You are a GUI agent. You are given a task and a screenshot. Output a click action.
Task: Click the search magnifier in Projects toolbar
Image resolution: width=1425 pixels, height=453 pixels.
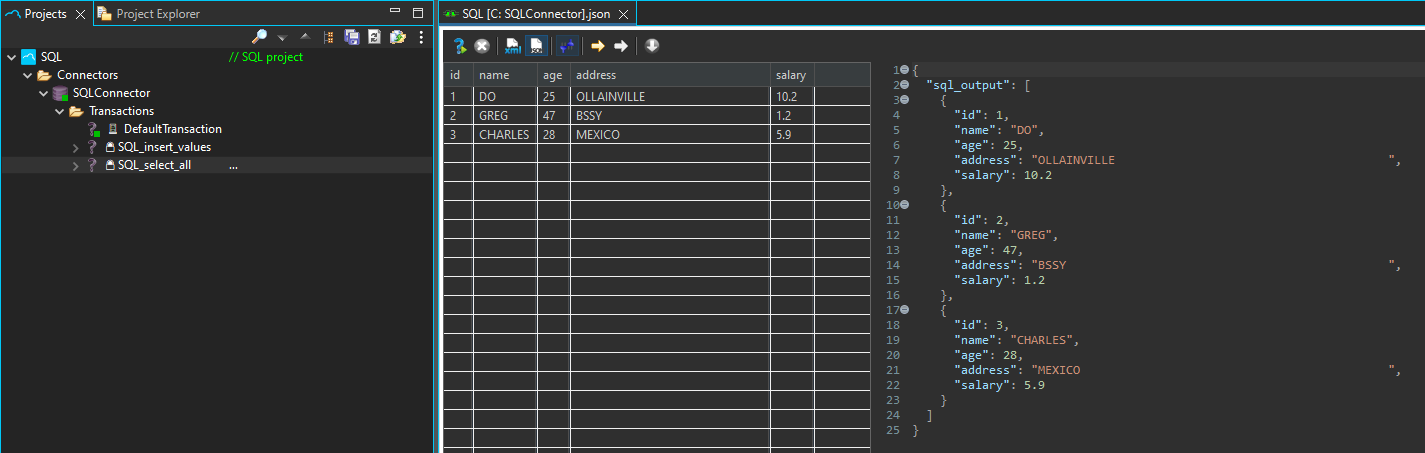point(260,37)
